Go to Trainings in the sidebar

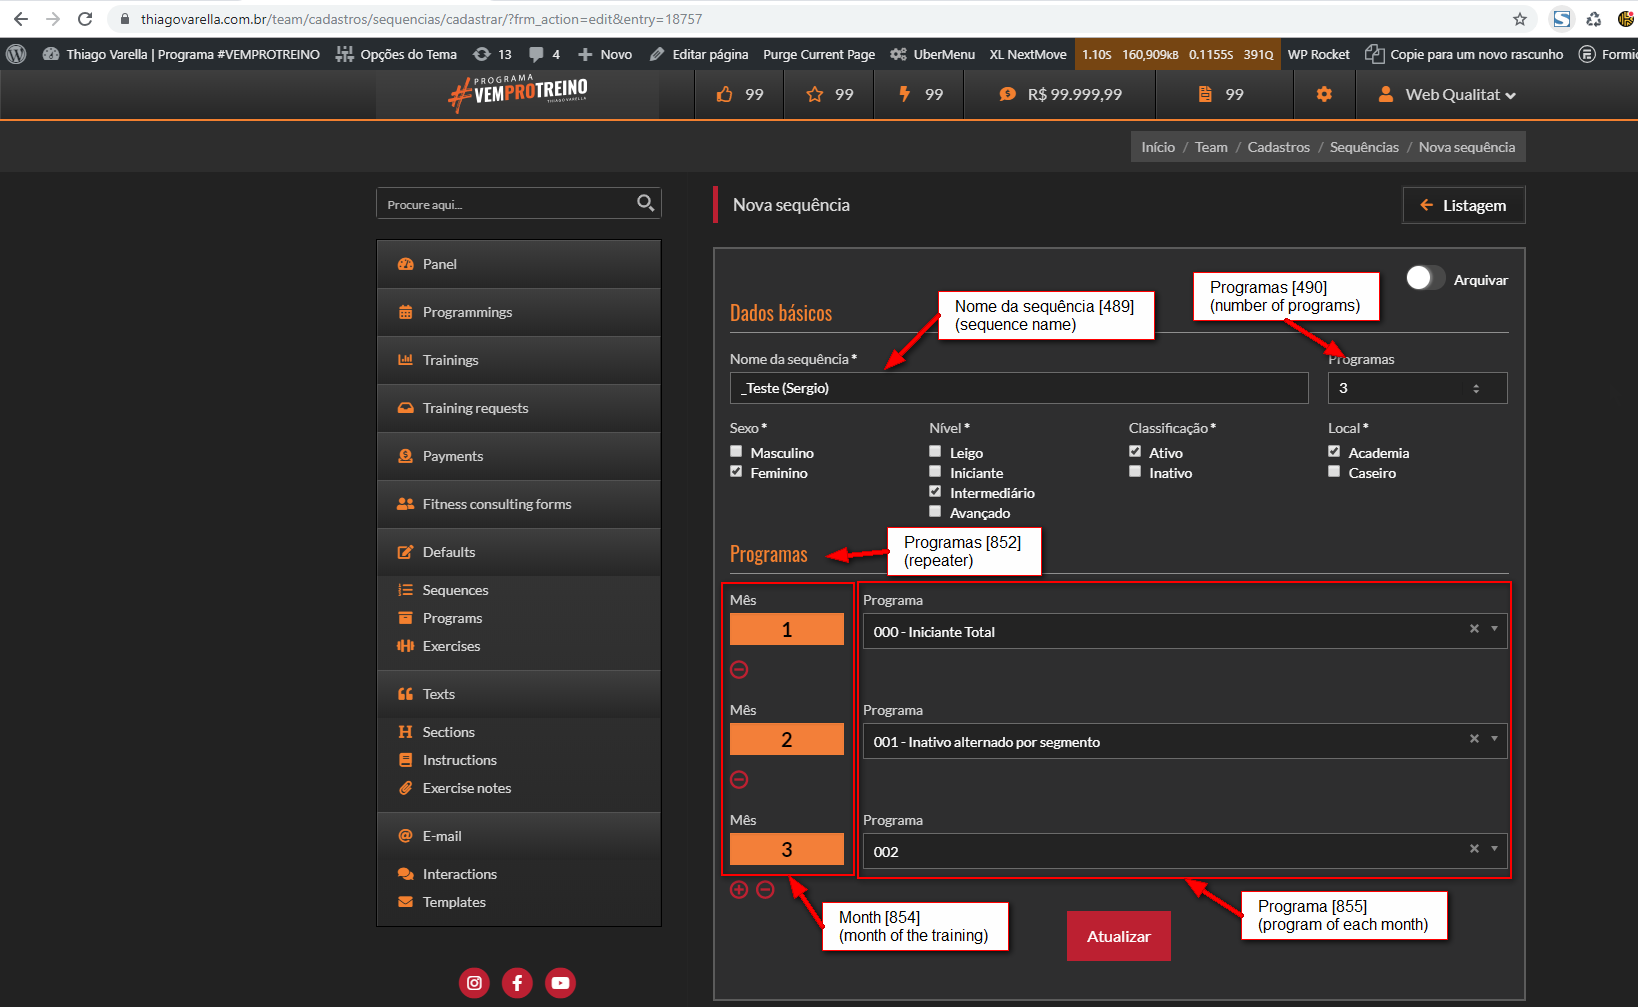pos(518,360)
